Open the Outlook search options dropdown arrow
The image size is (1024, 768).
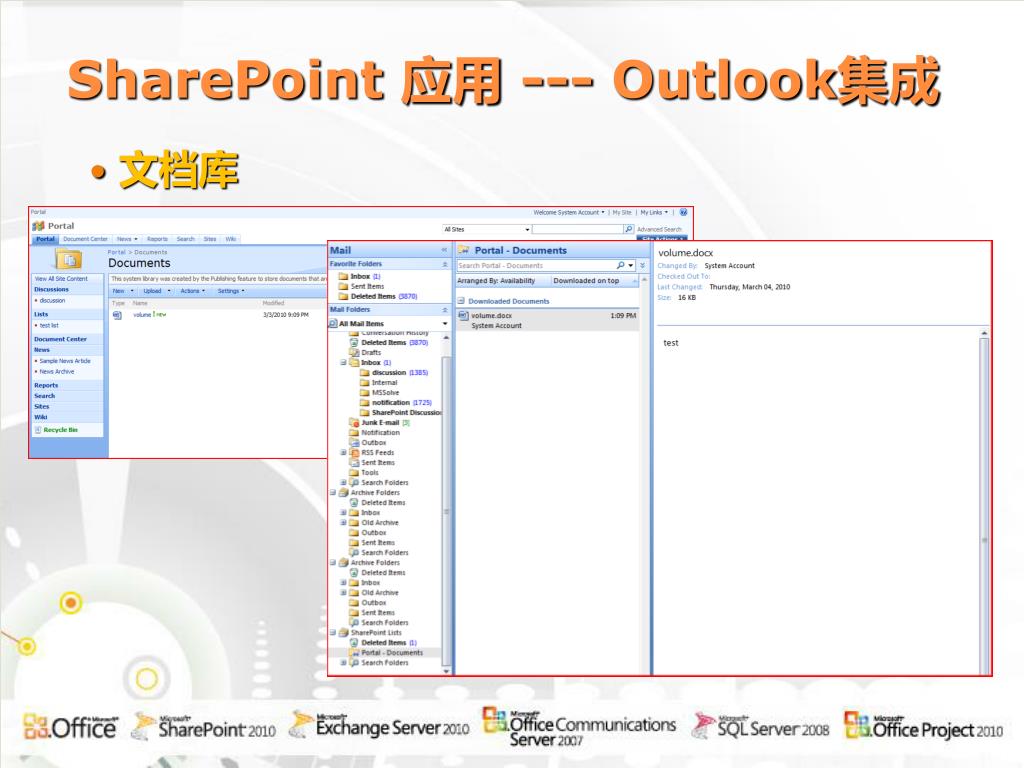click(631, 266)
